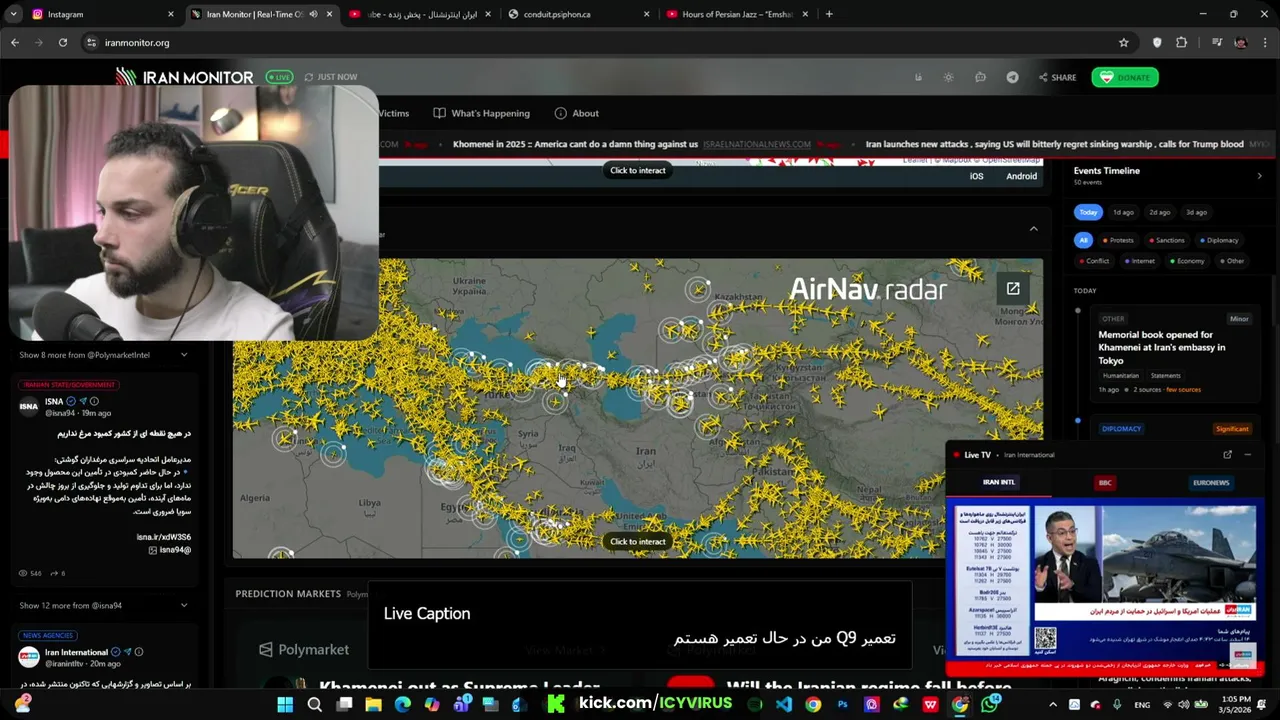1280x720 pixels.
Task: Collapse the flight radar panel chevron
Action: click(x=1033, y=229)
